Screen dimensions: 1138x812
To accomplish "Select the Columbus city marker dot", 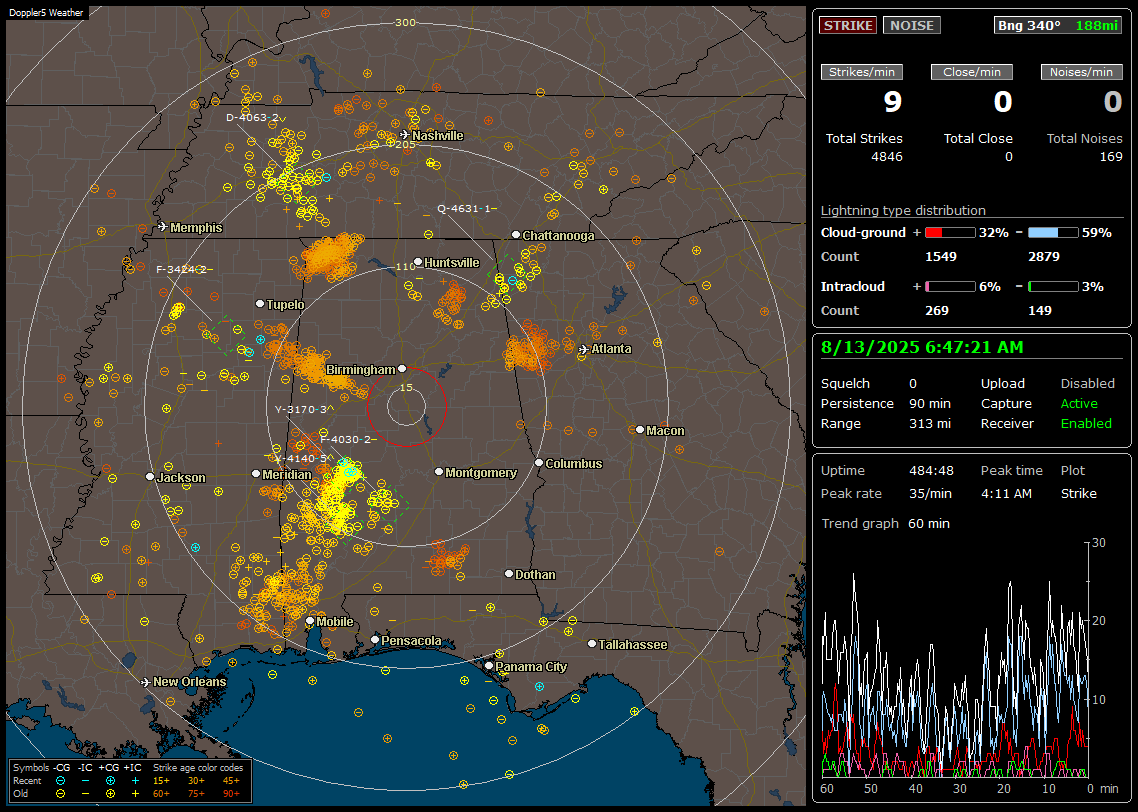I will 539,462.
